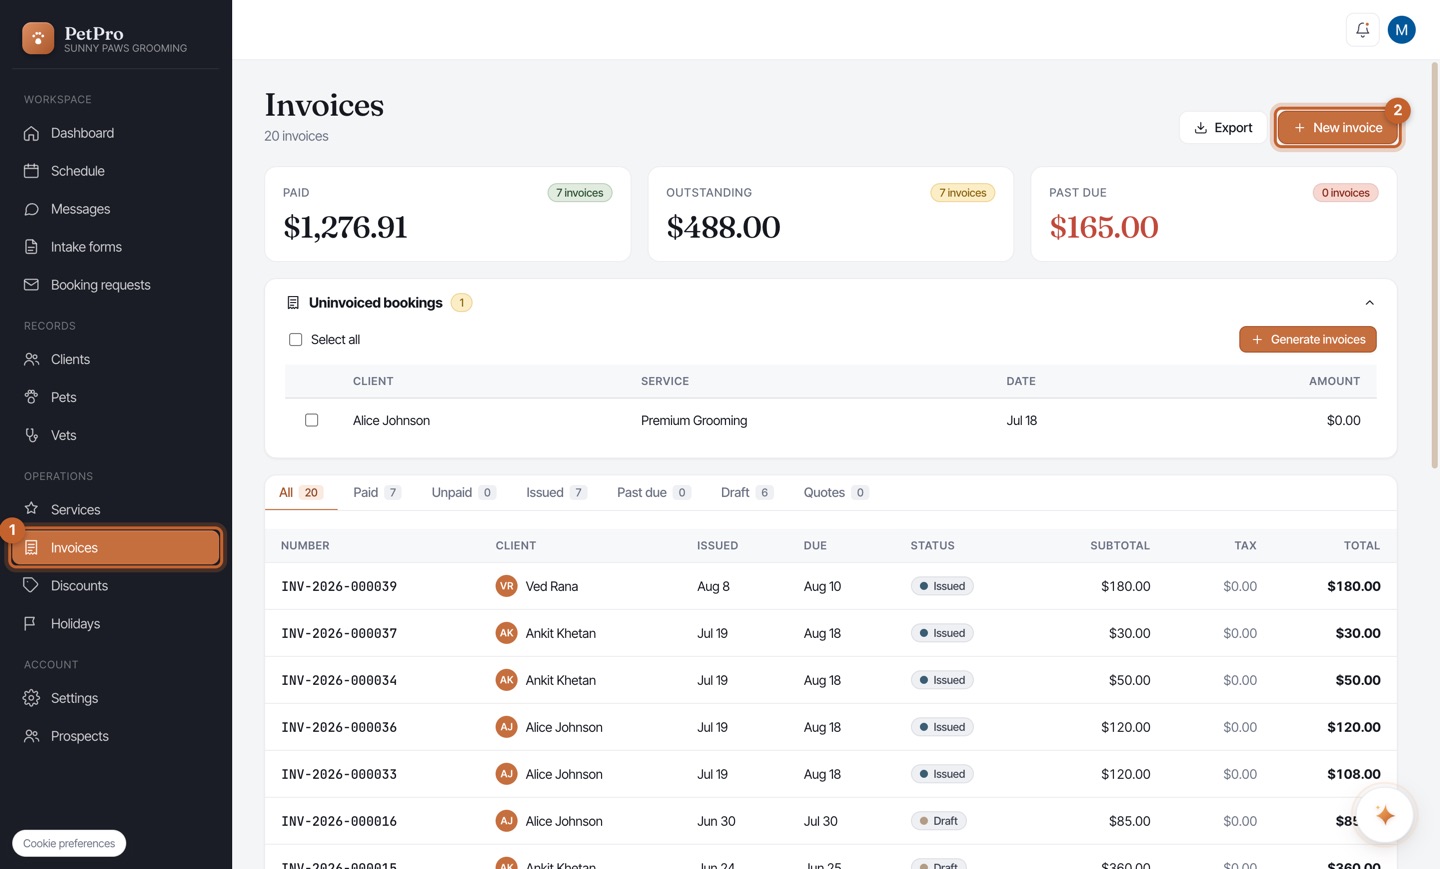Open the sparkle assistant floating button
Image resolution: width=1440 pixels, height=869 pixels.
click(x=1384, y=815)
